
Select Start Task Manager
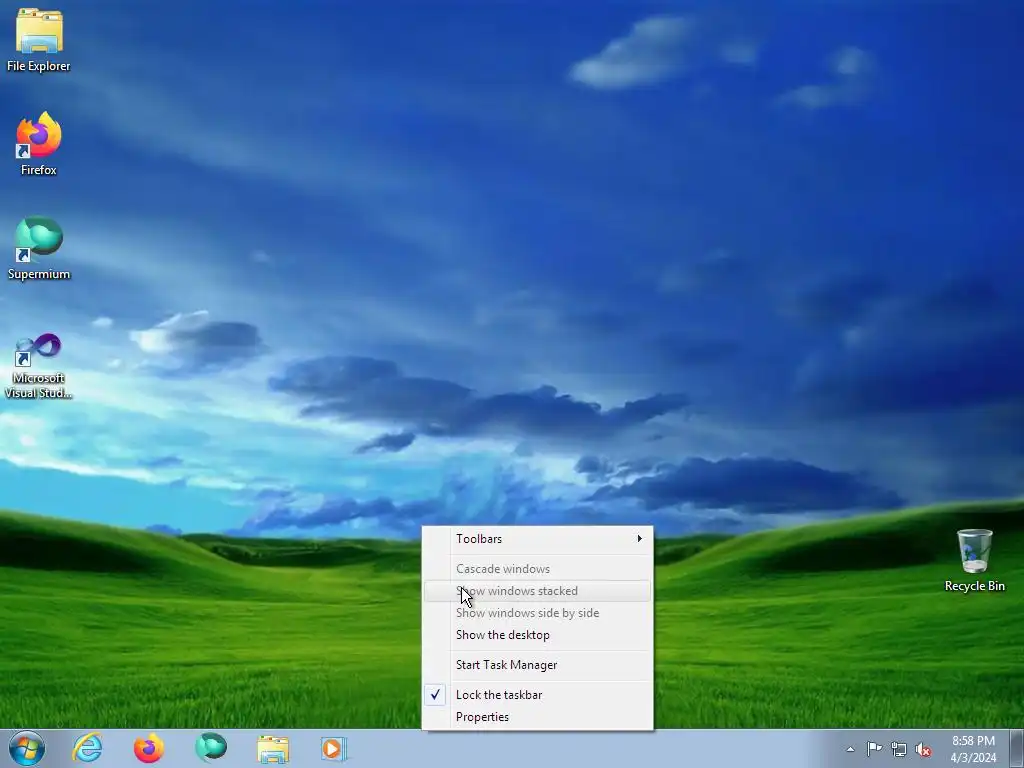tap(537, 665)
